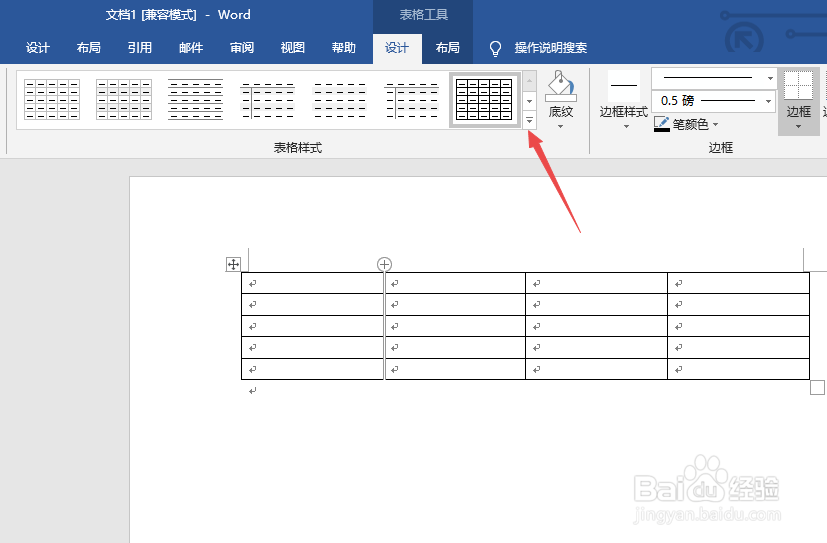Open the 底纹 shading dropdown arrow
The height and width of the screenshot is (543, 827).
tap(561, 127)
